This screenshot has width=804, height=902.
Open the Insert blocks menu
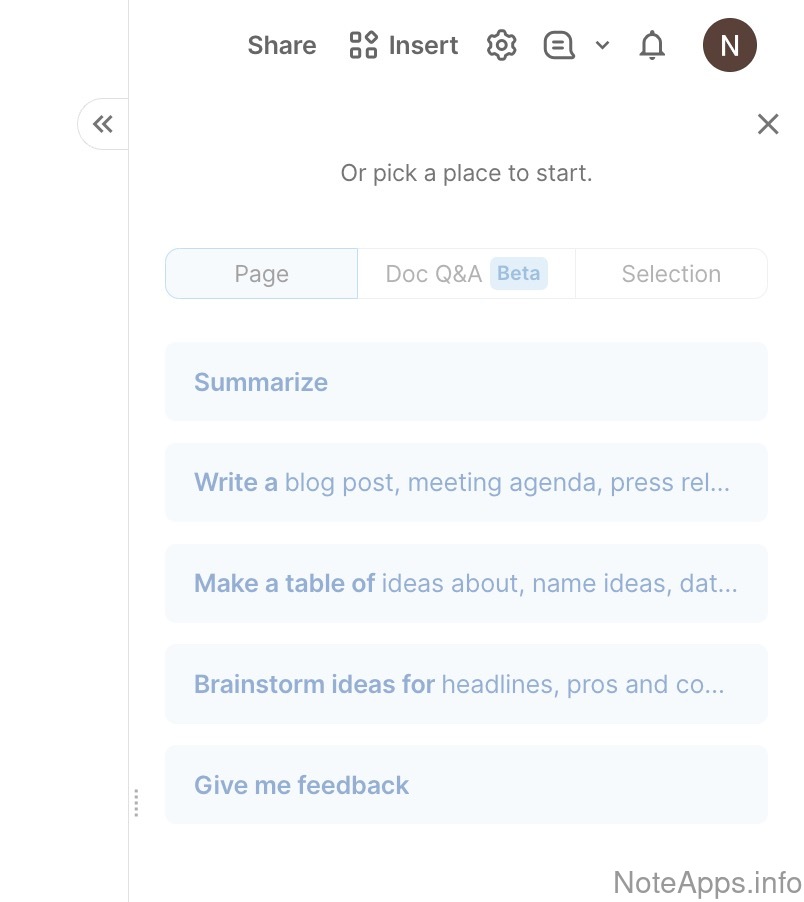(404, 45)
